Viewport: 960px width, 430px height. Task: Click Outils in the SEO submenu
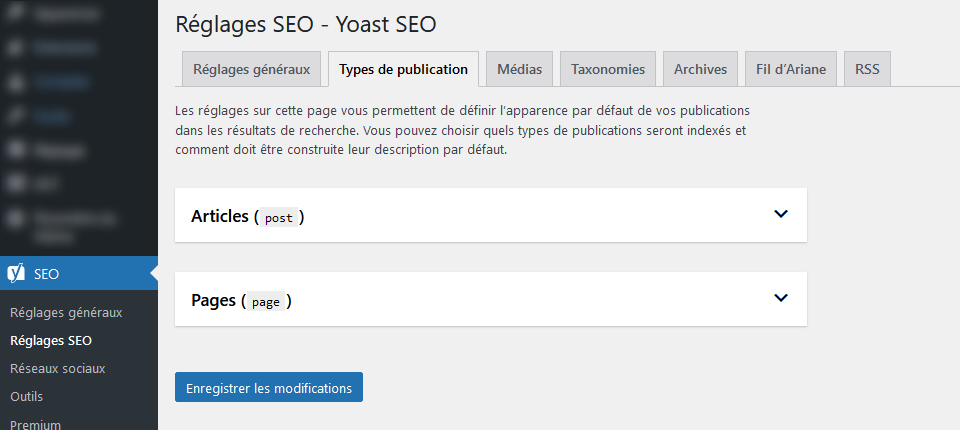(27, 396)
